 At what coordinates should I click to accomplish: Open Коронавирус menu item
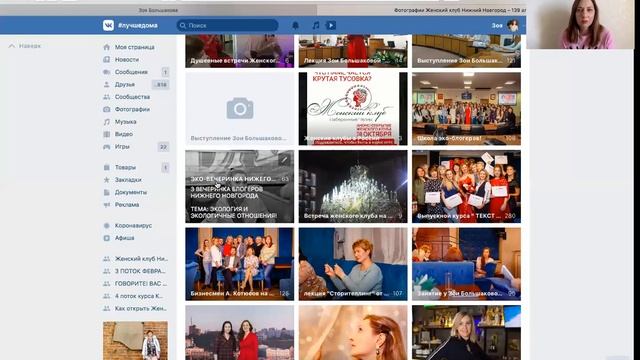(x=133, y=225)
